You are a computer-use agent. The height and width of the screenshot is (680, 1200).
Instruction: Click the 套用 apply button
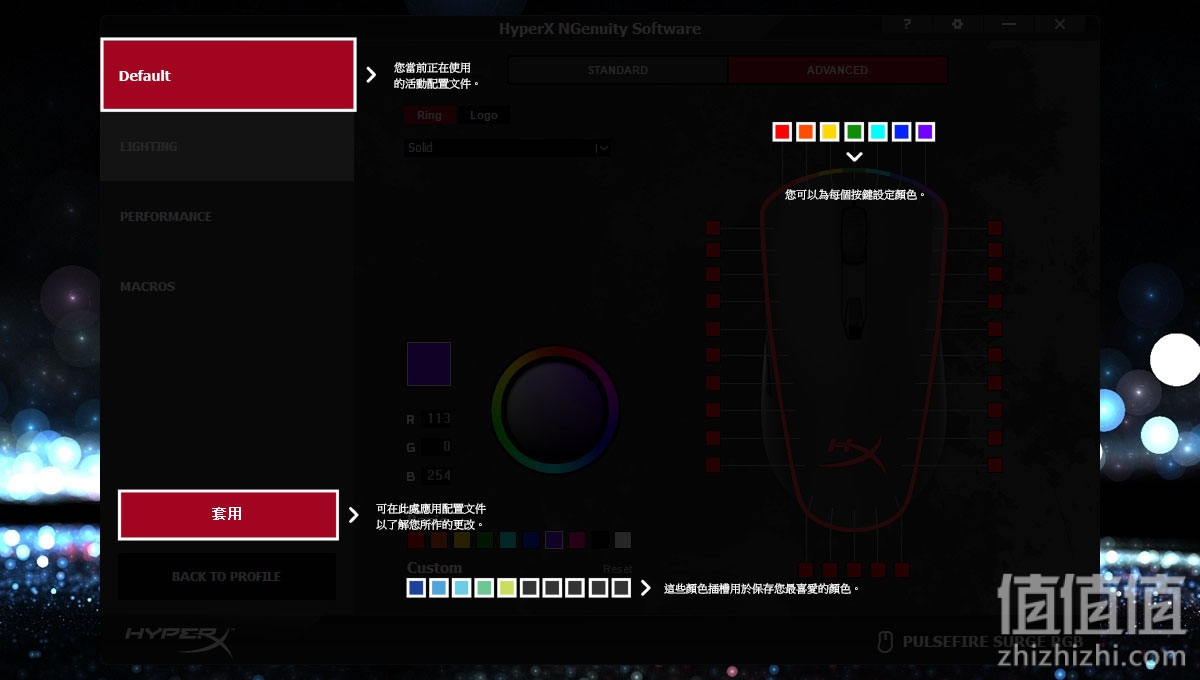pyautogui.click(x=228, y=514)
